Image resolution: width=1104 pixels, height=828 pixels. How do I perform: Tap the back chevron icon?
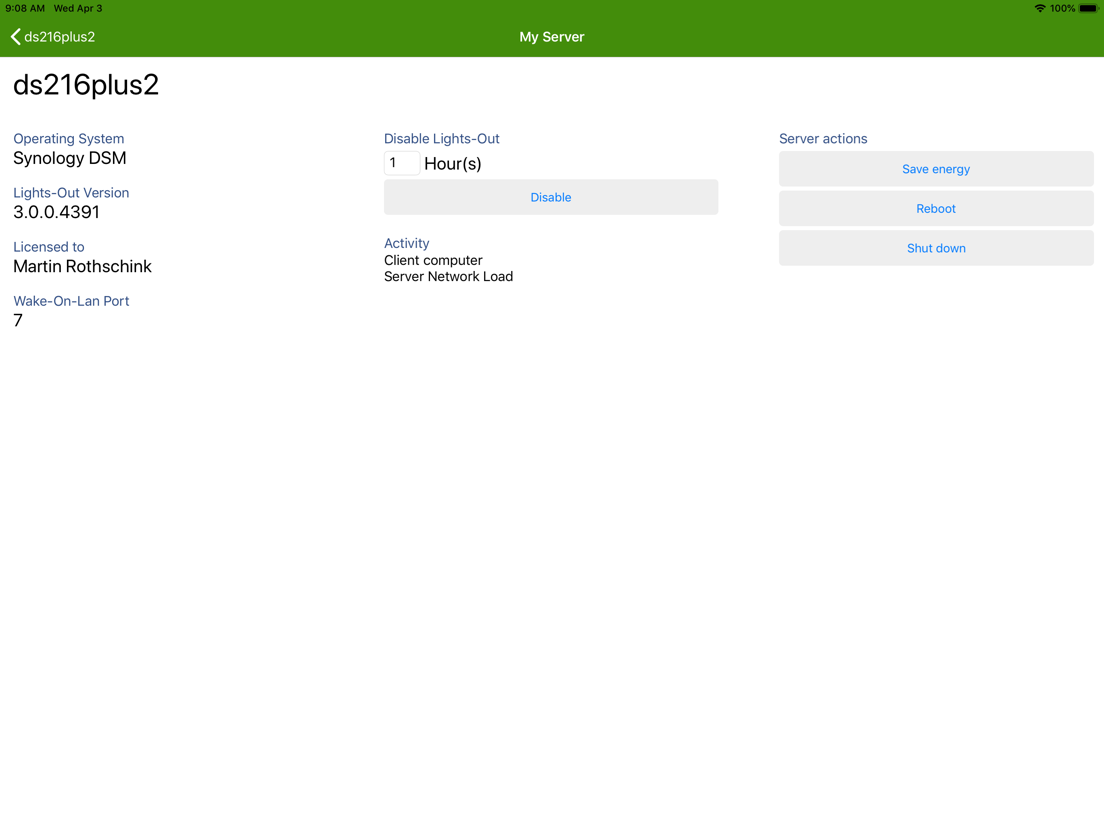[x=15, y=37]
